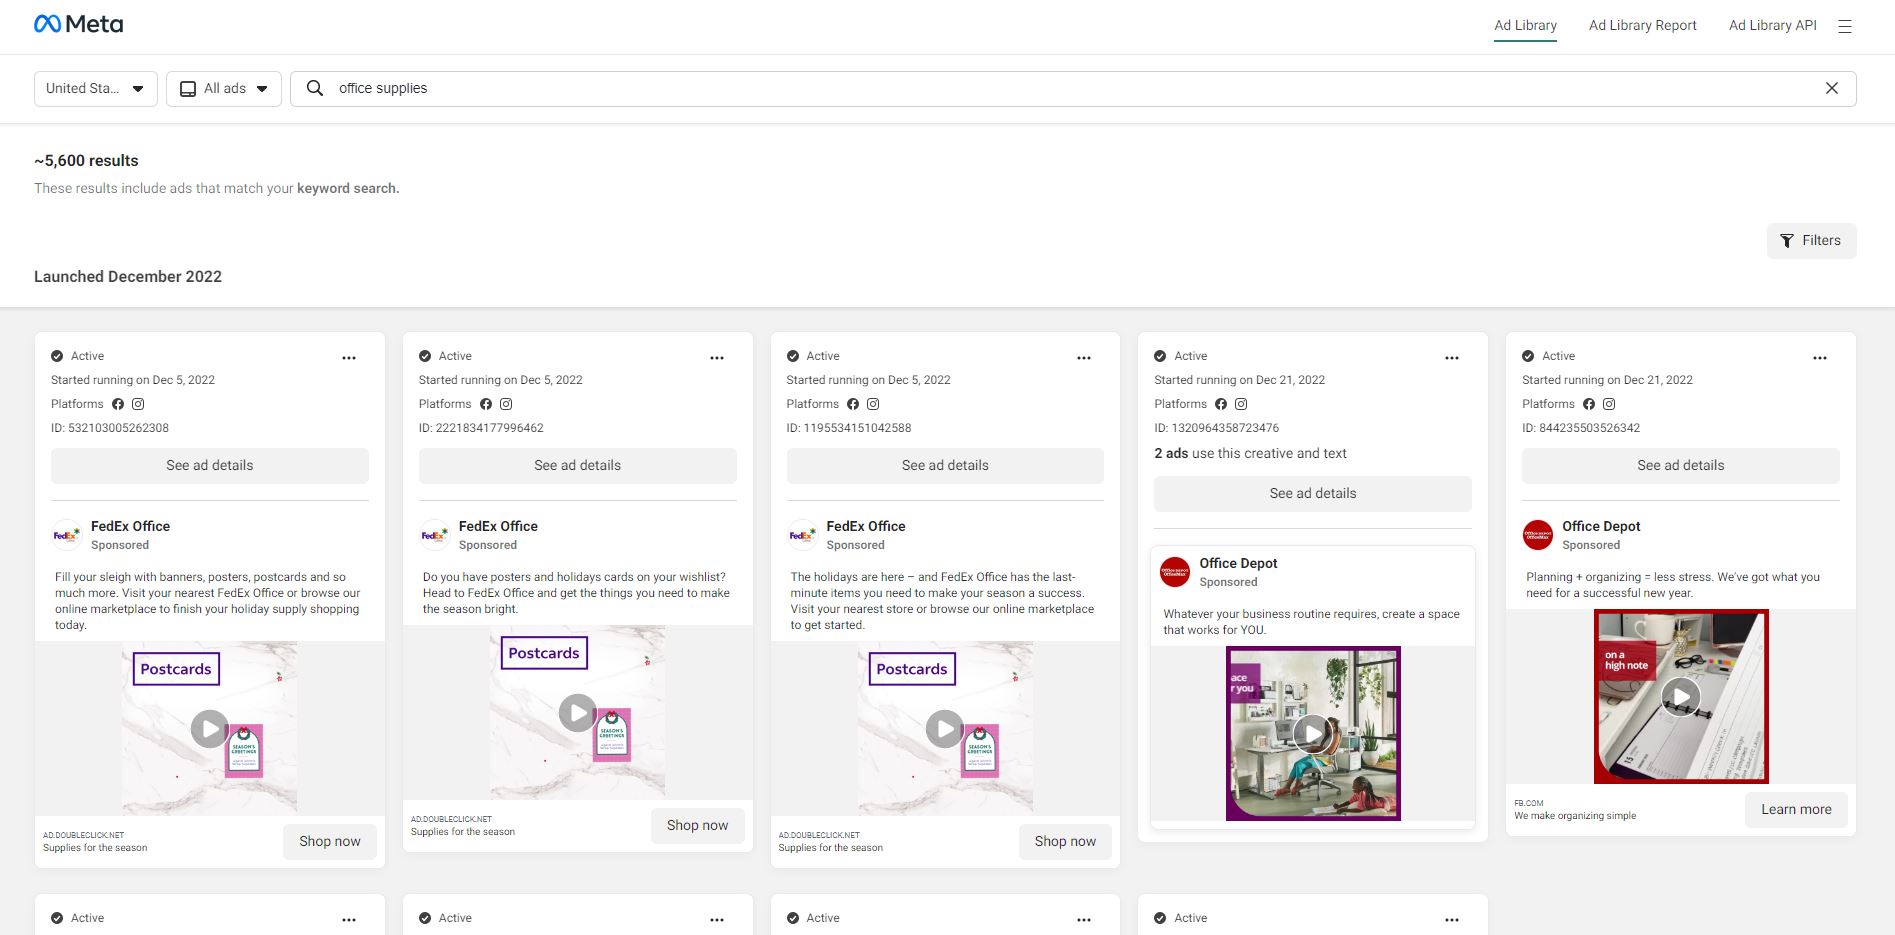Click Instagram platform icon on the second ad
The image size is (1895, 935).
506,404
